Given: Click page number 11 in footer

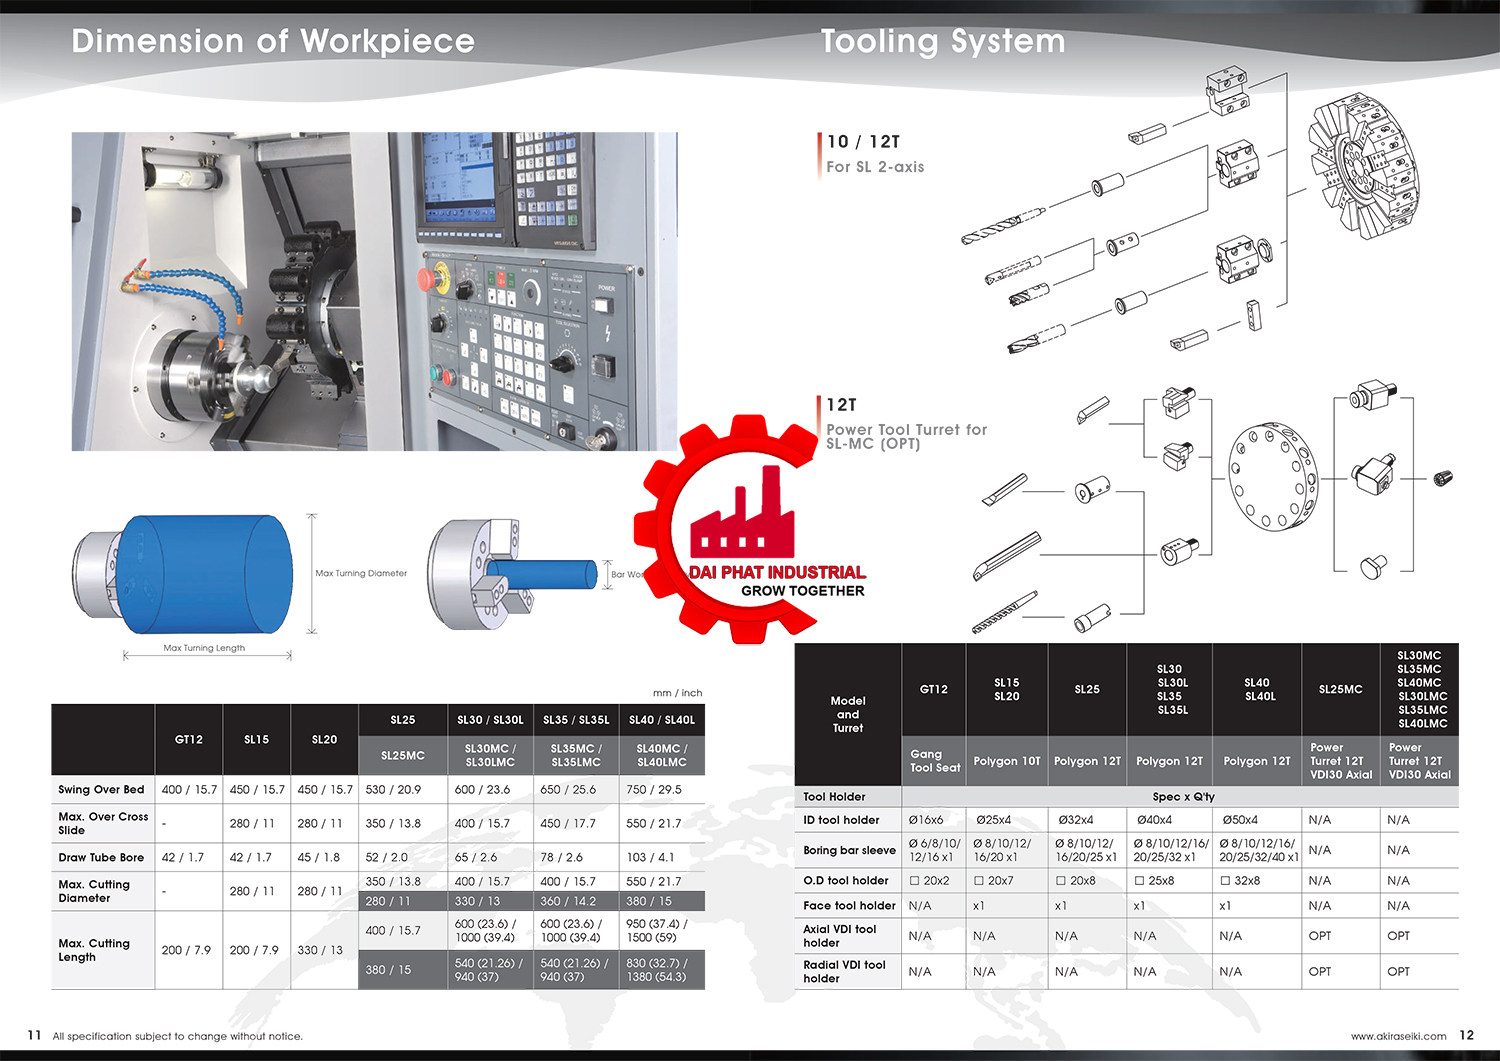Looking at the screenshot, I should pos(34,1035).
